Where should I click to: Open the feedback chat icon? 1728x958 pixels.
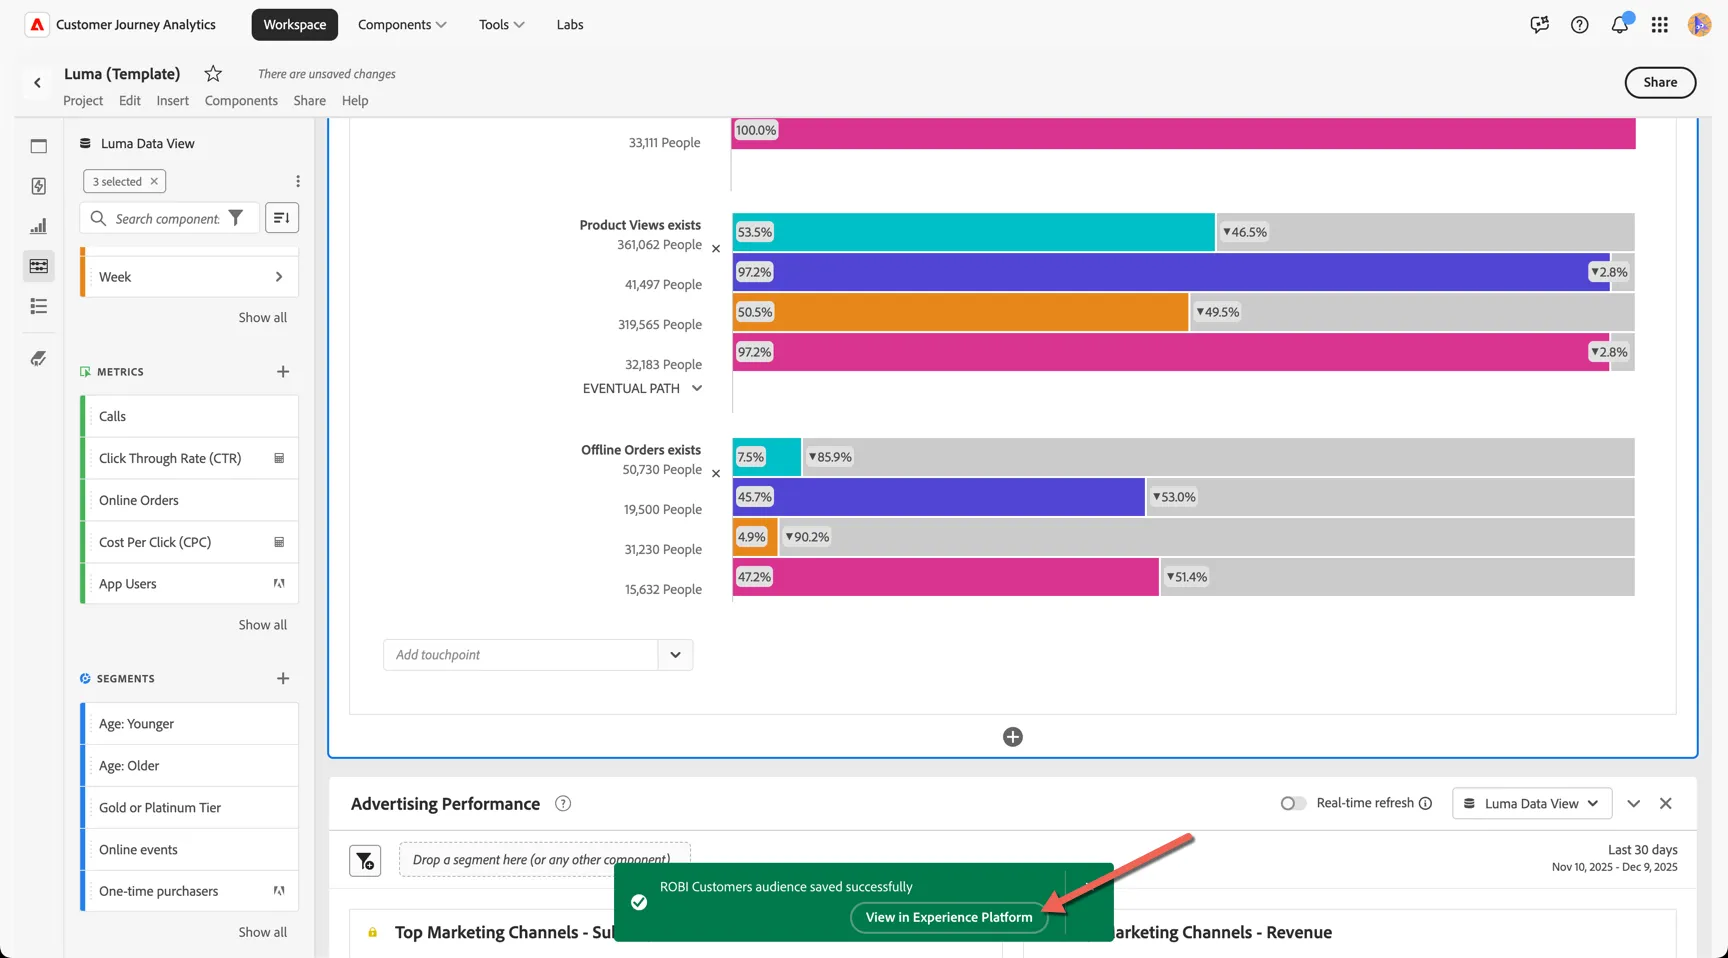point(1539,25)
